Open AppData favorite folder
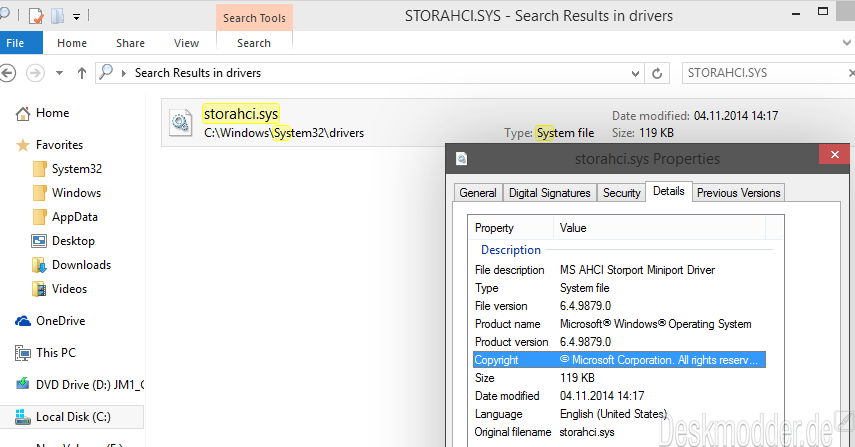Screen dimensions: 855x447 75,217
